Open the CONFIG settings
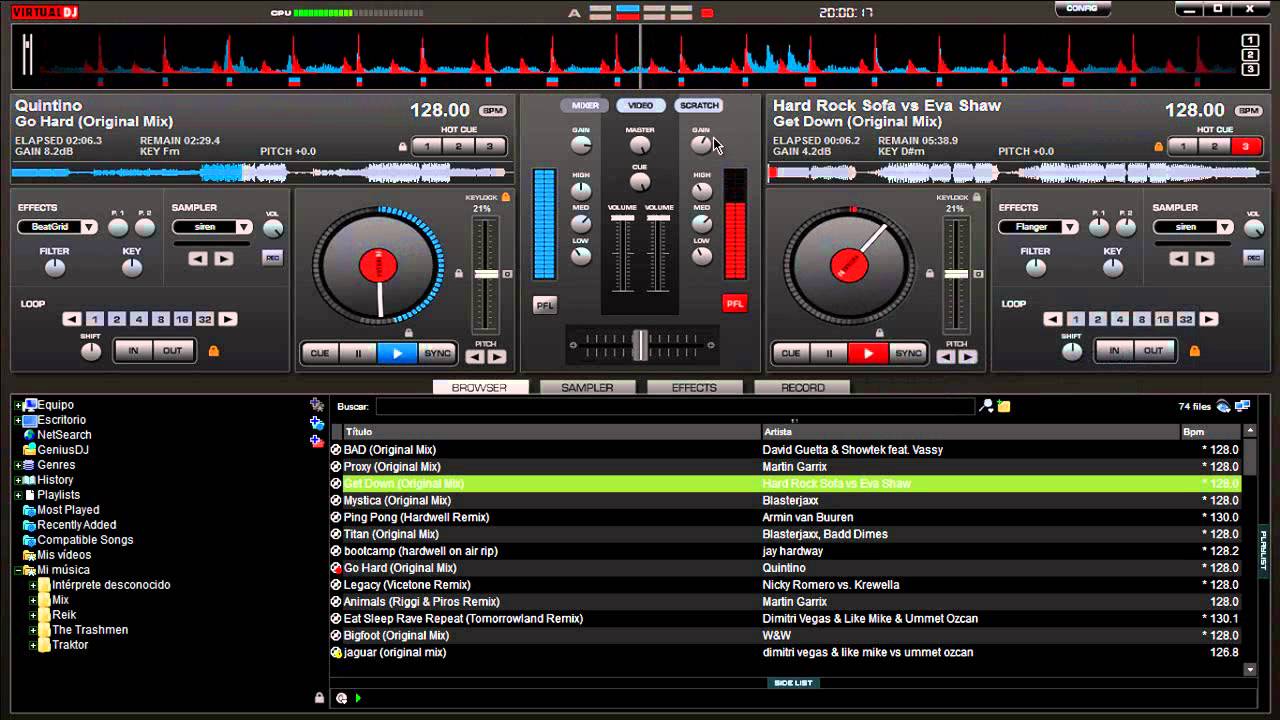 coord(1082,8)
